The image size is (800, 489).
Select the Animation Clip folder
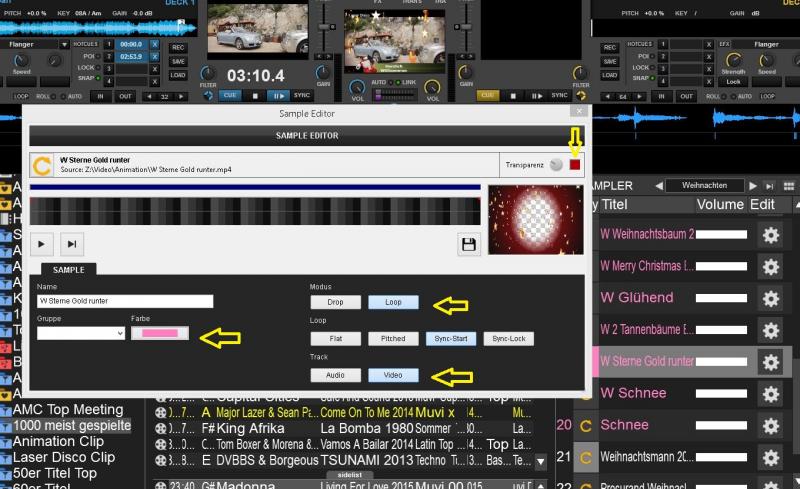click(57, 441)
